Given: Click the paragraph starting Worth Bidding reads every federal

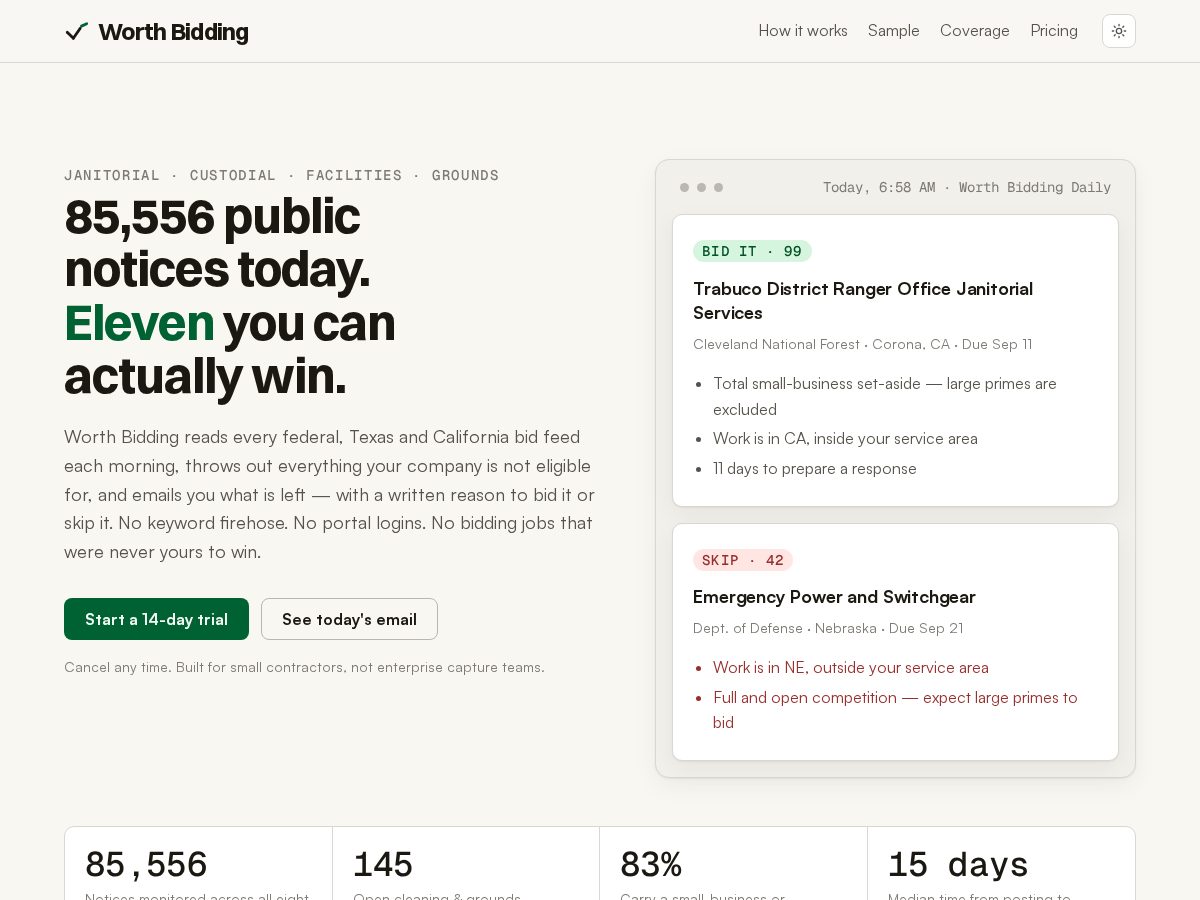Looking at the screenshot, I should pos(330,494).
